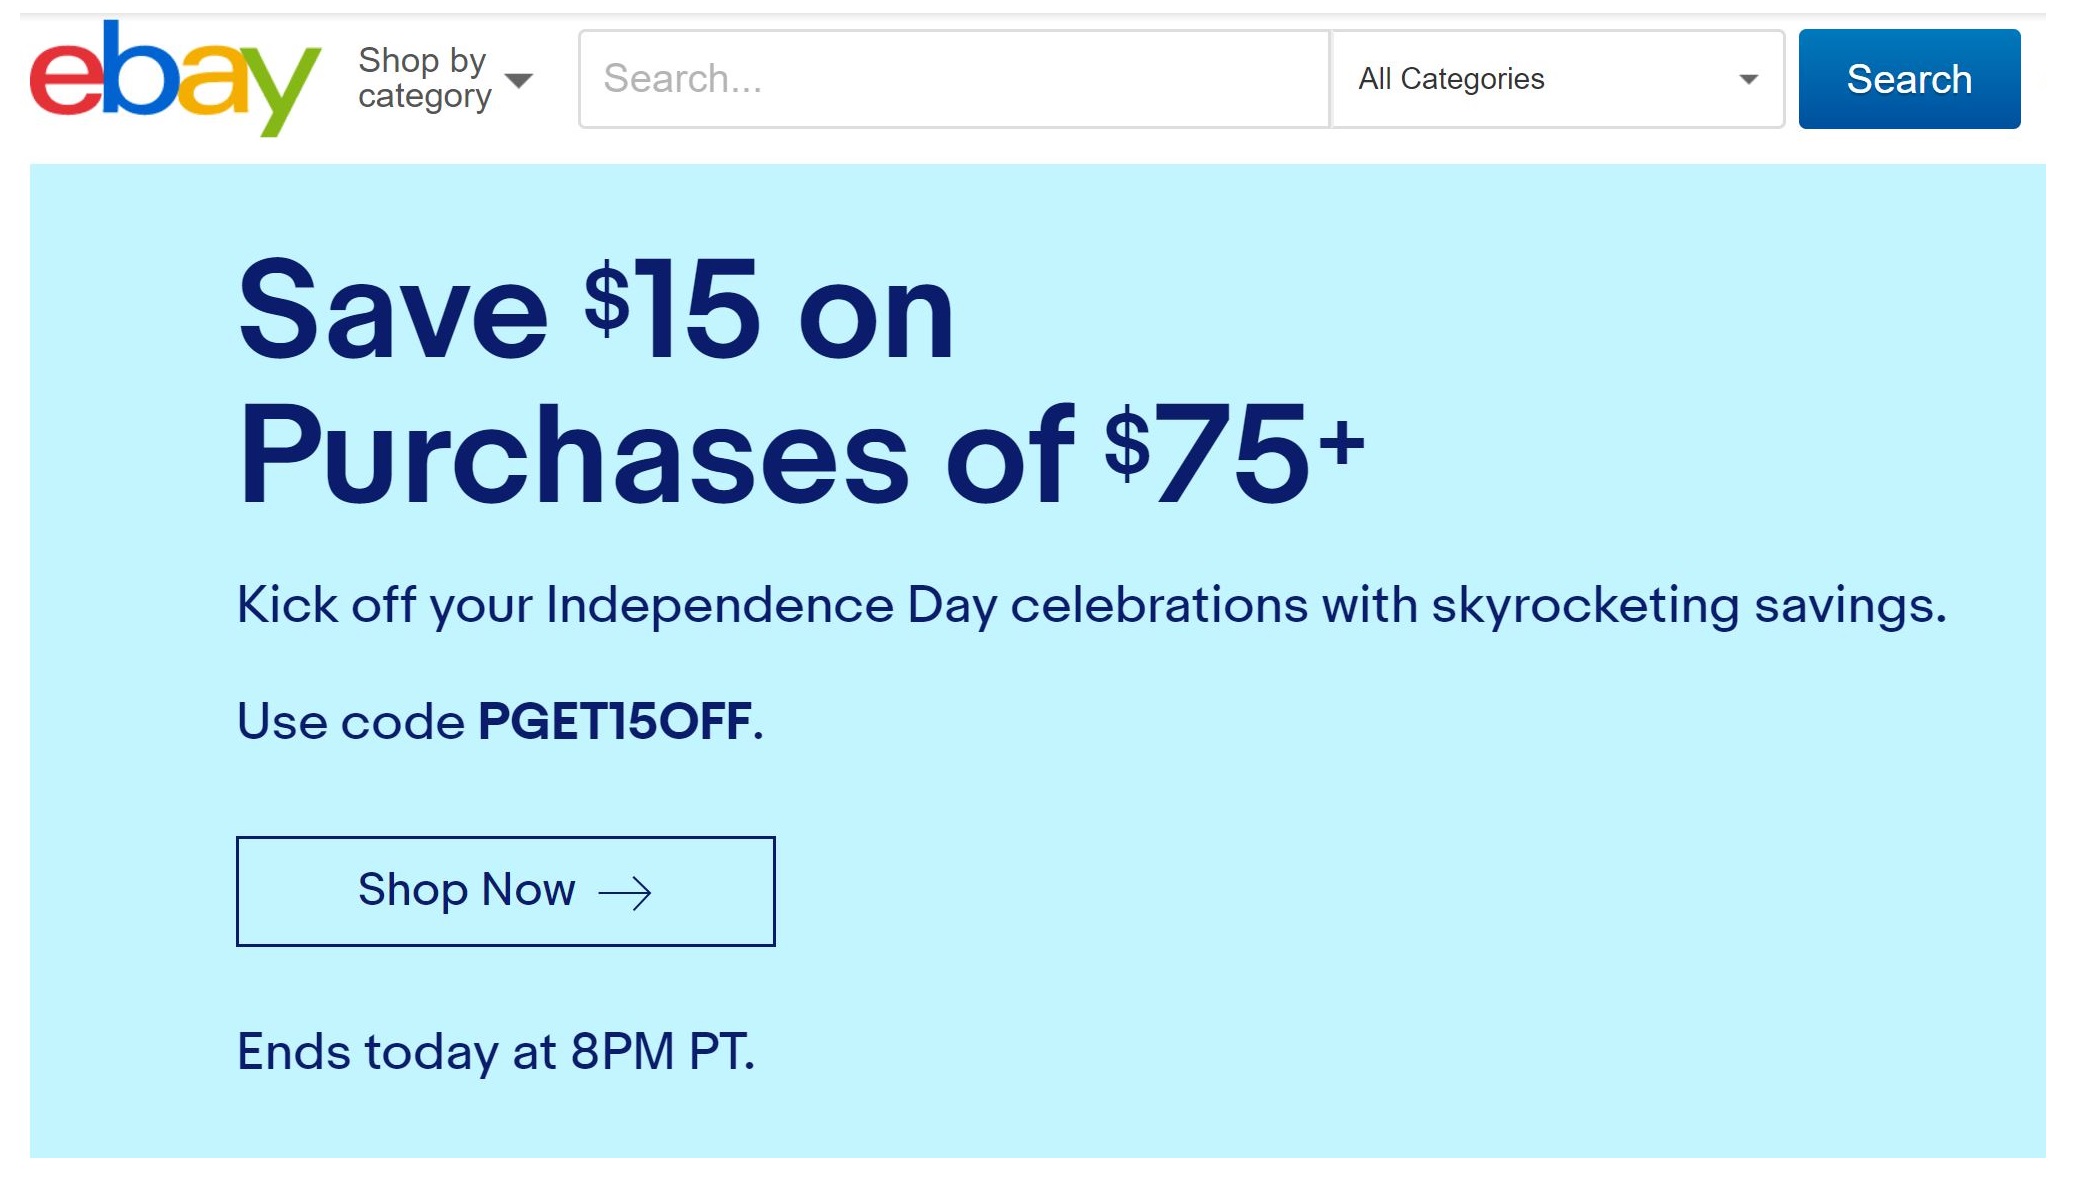The width and height of the screenshot is (2080, 1184).
Task: Click the arrow icon beside Shop Now
Action: coord(625,892)
